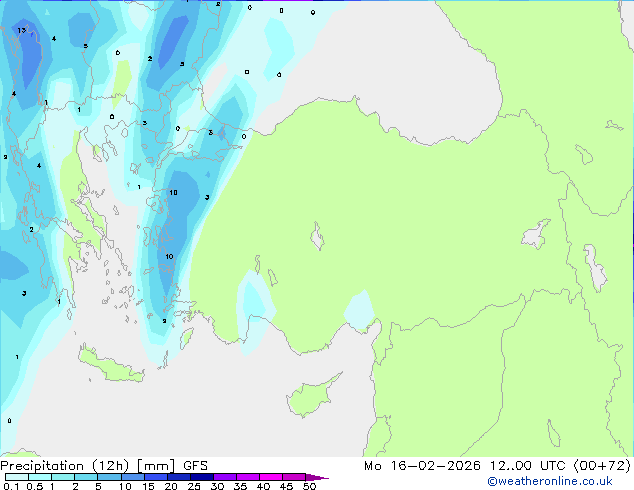Select the 2–5 mm legend color box
The image size is (634, 490).
coord(86,477)
